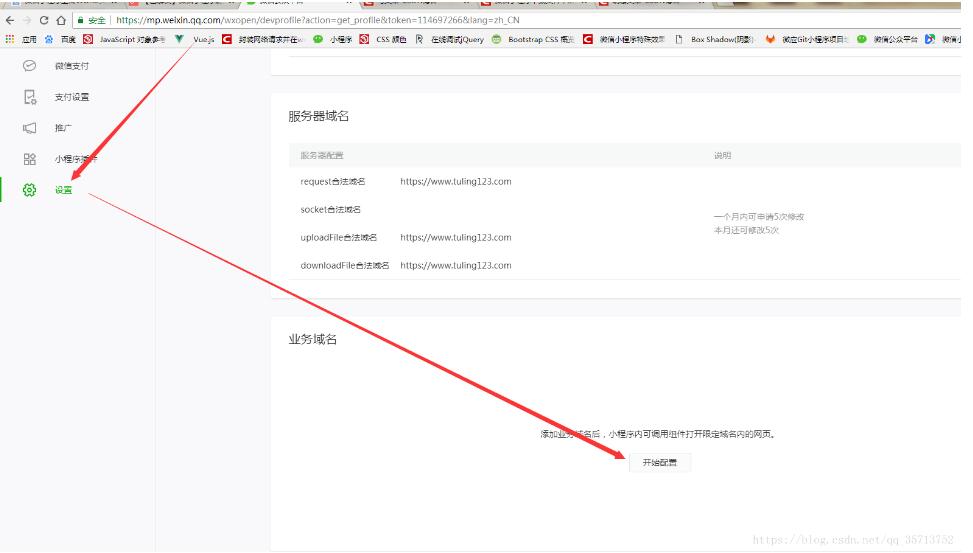Open the 百度 bookmark
The image size is (973, 553).
pos(60,39)
